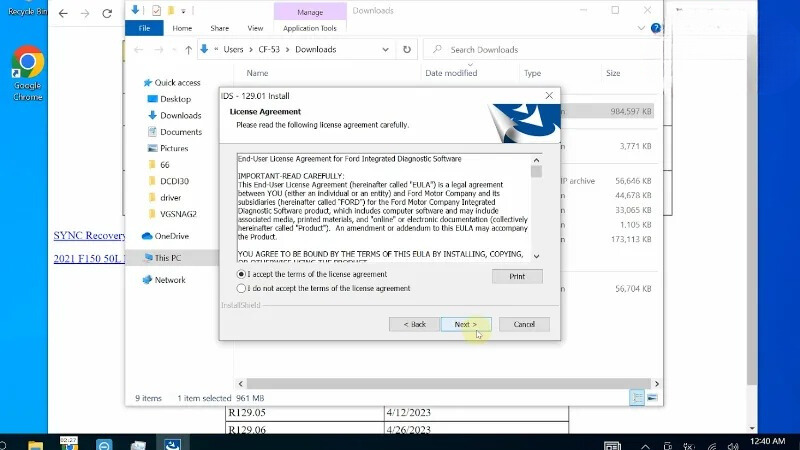Open the File menu in Explorer
This screenshot has height=450, width=800.
coord(144,28)
